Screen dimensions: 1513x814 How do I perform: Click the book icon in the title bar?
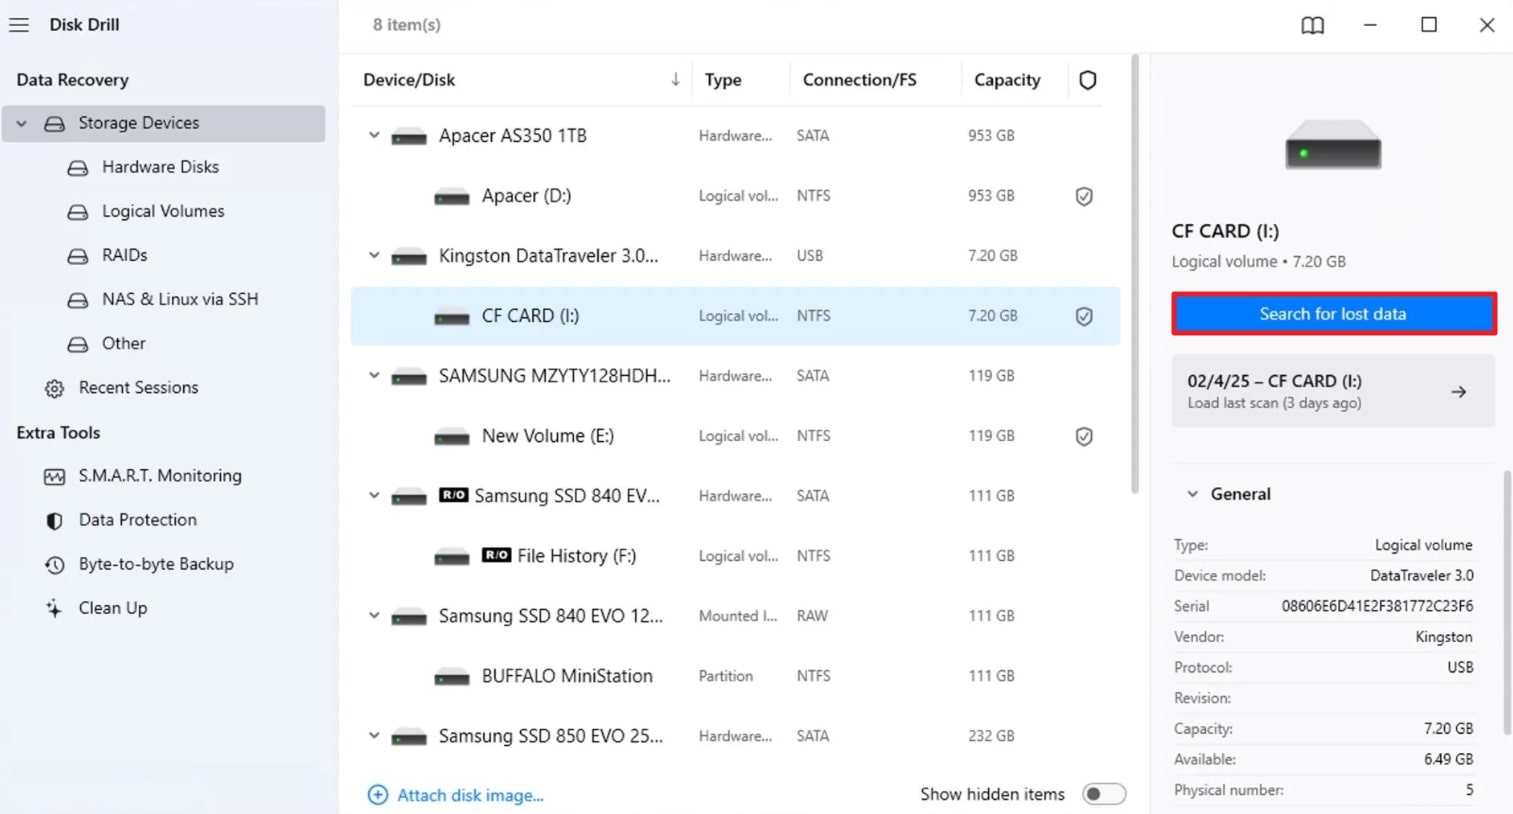[x=1313, y=25]
